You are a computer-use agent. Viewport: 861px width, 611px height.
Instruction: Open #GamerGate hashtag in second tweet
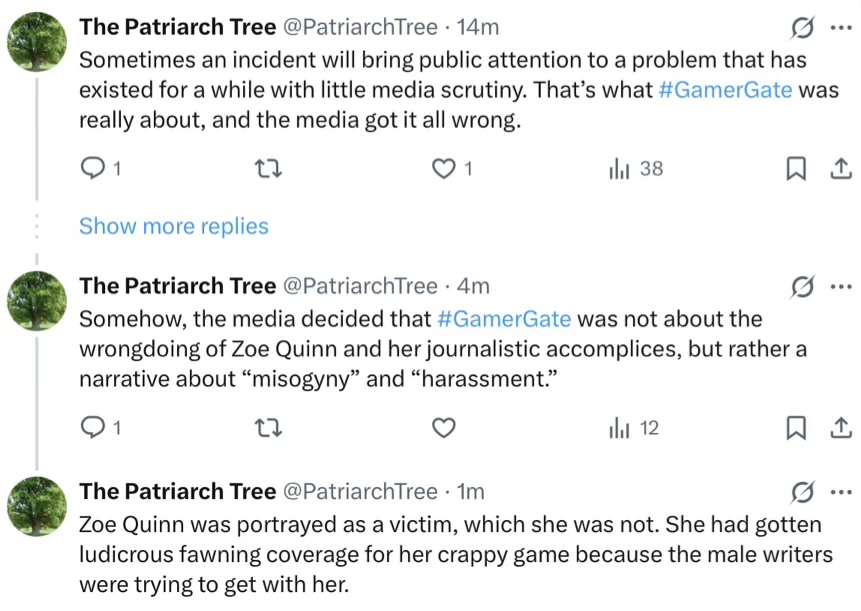click(x=504, y=319)
